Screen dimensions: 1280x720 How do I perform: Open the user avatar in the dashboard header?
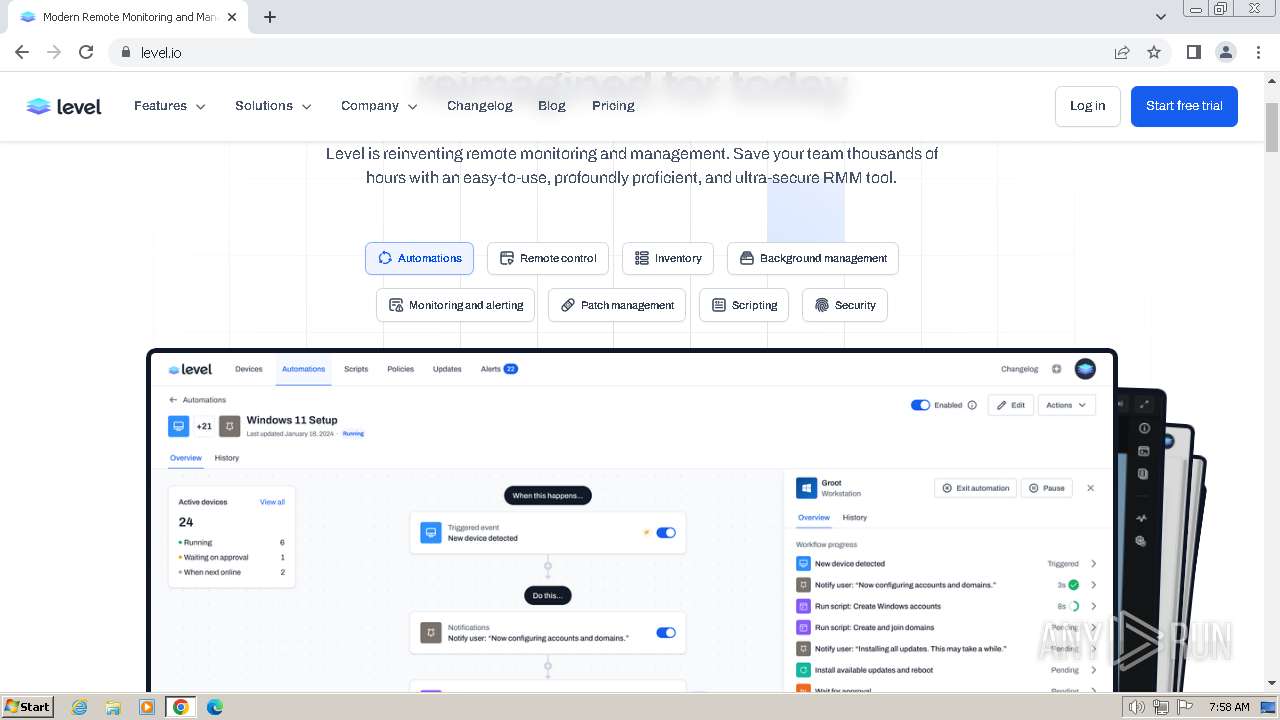[x=1085, y=369]
